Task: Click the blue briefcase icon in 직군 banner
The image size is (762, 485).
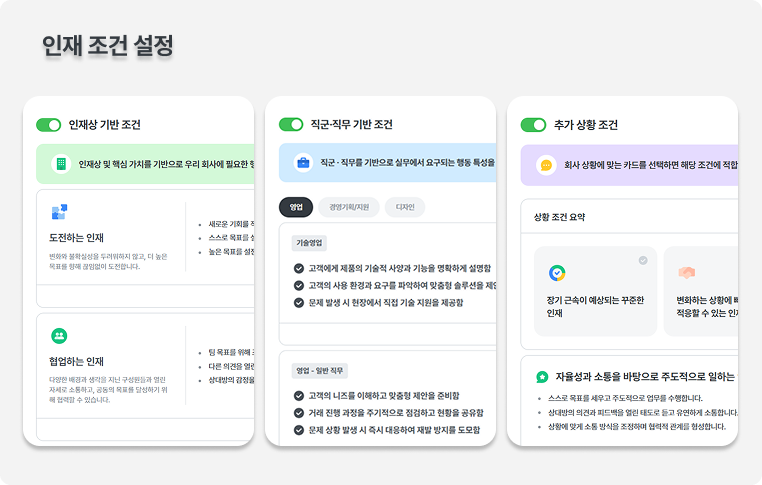Action: (303, 162)
